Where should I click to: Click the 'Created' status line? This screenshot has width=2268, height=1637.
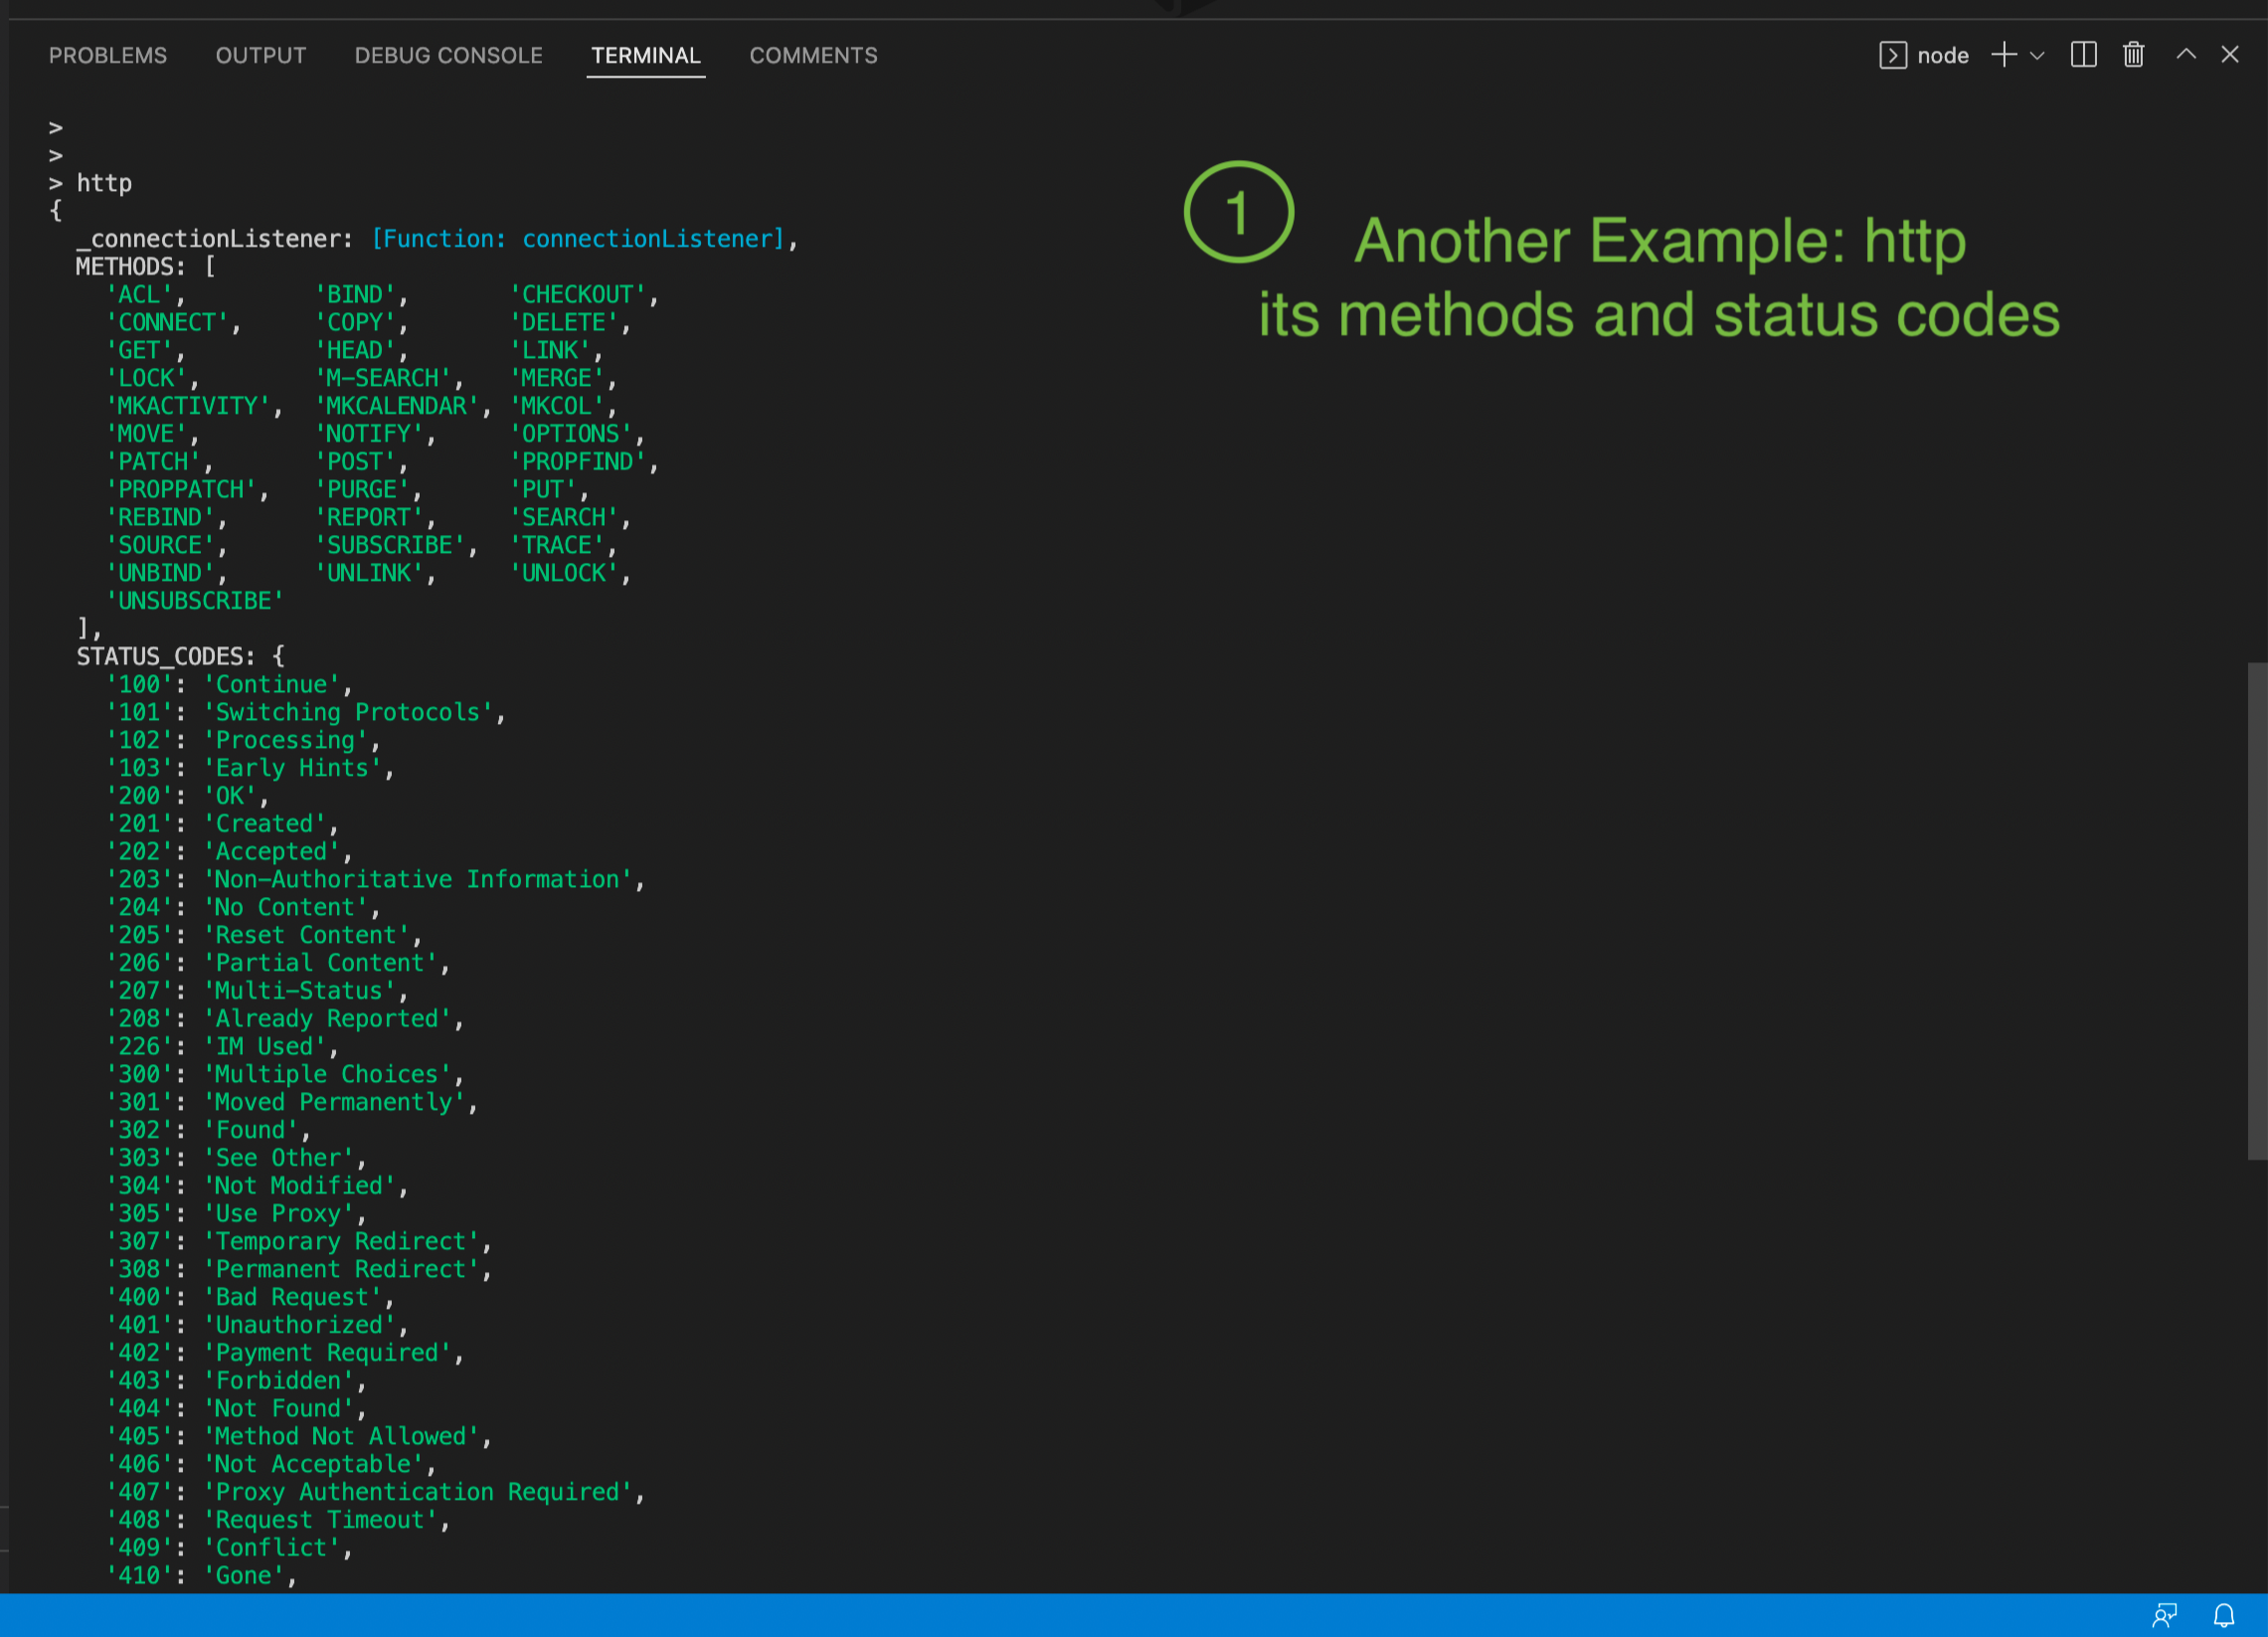(x=222, y=824)
